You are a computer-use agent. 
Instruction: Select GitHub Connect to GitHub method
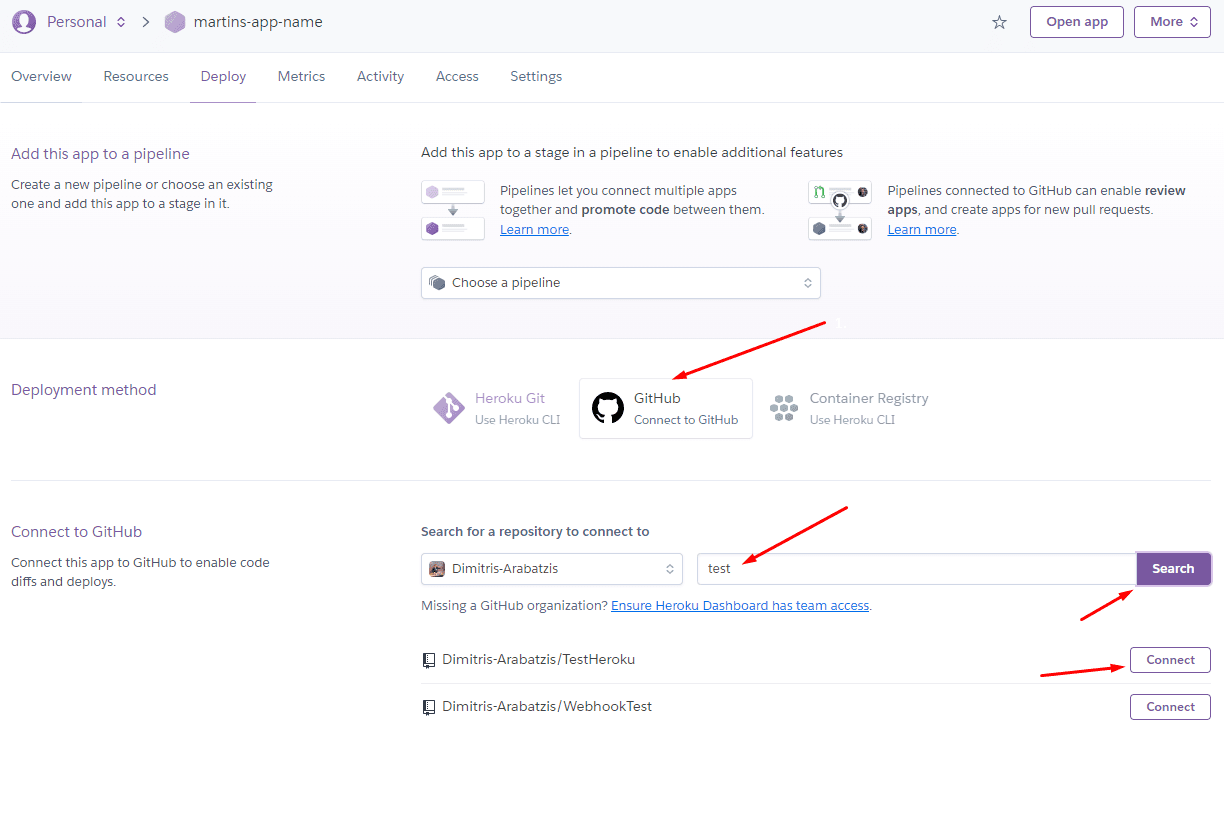pos(666,408)
